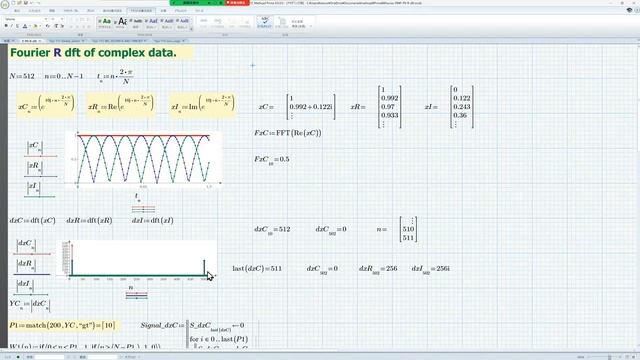Open the third ribbon tab
640x360 pixels.
click(x=52, y=11)
